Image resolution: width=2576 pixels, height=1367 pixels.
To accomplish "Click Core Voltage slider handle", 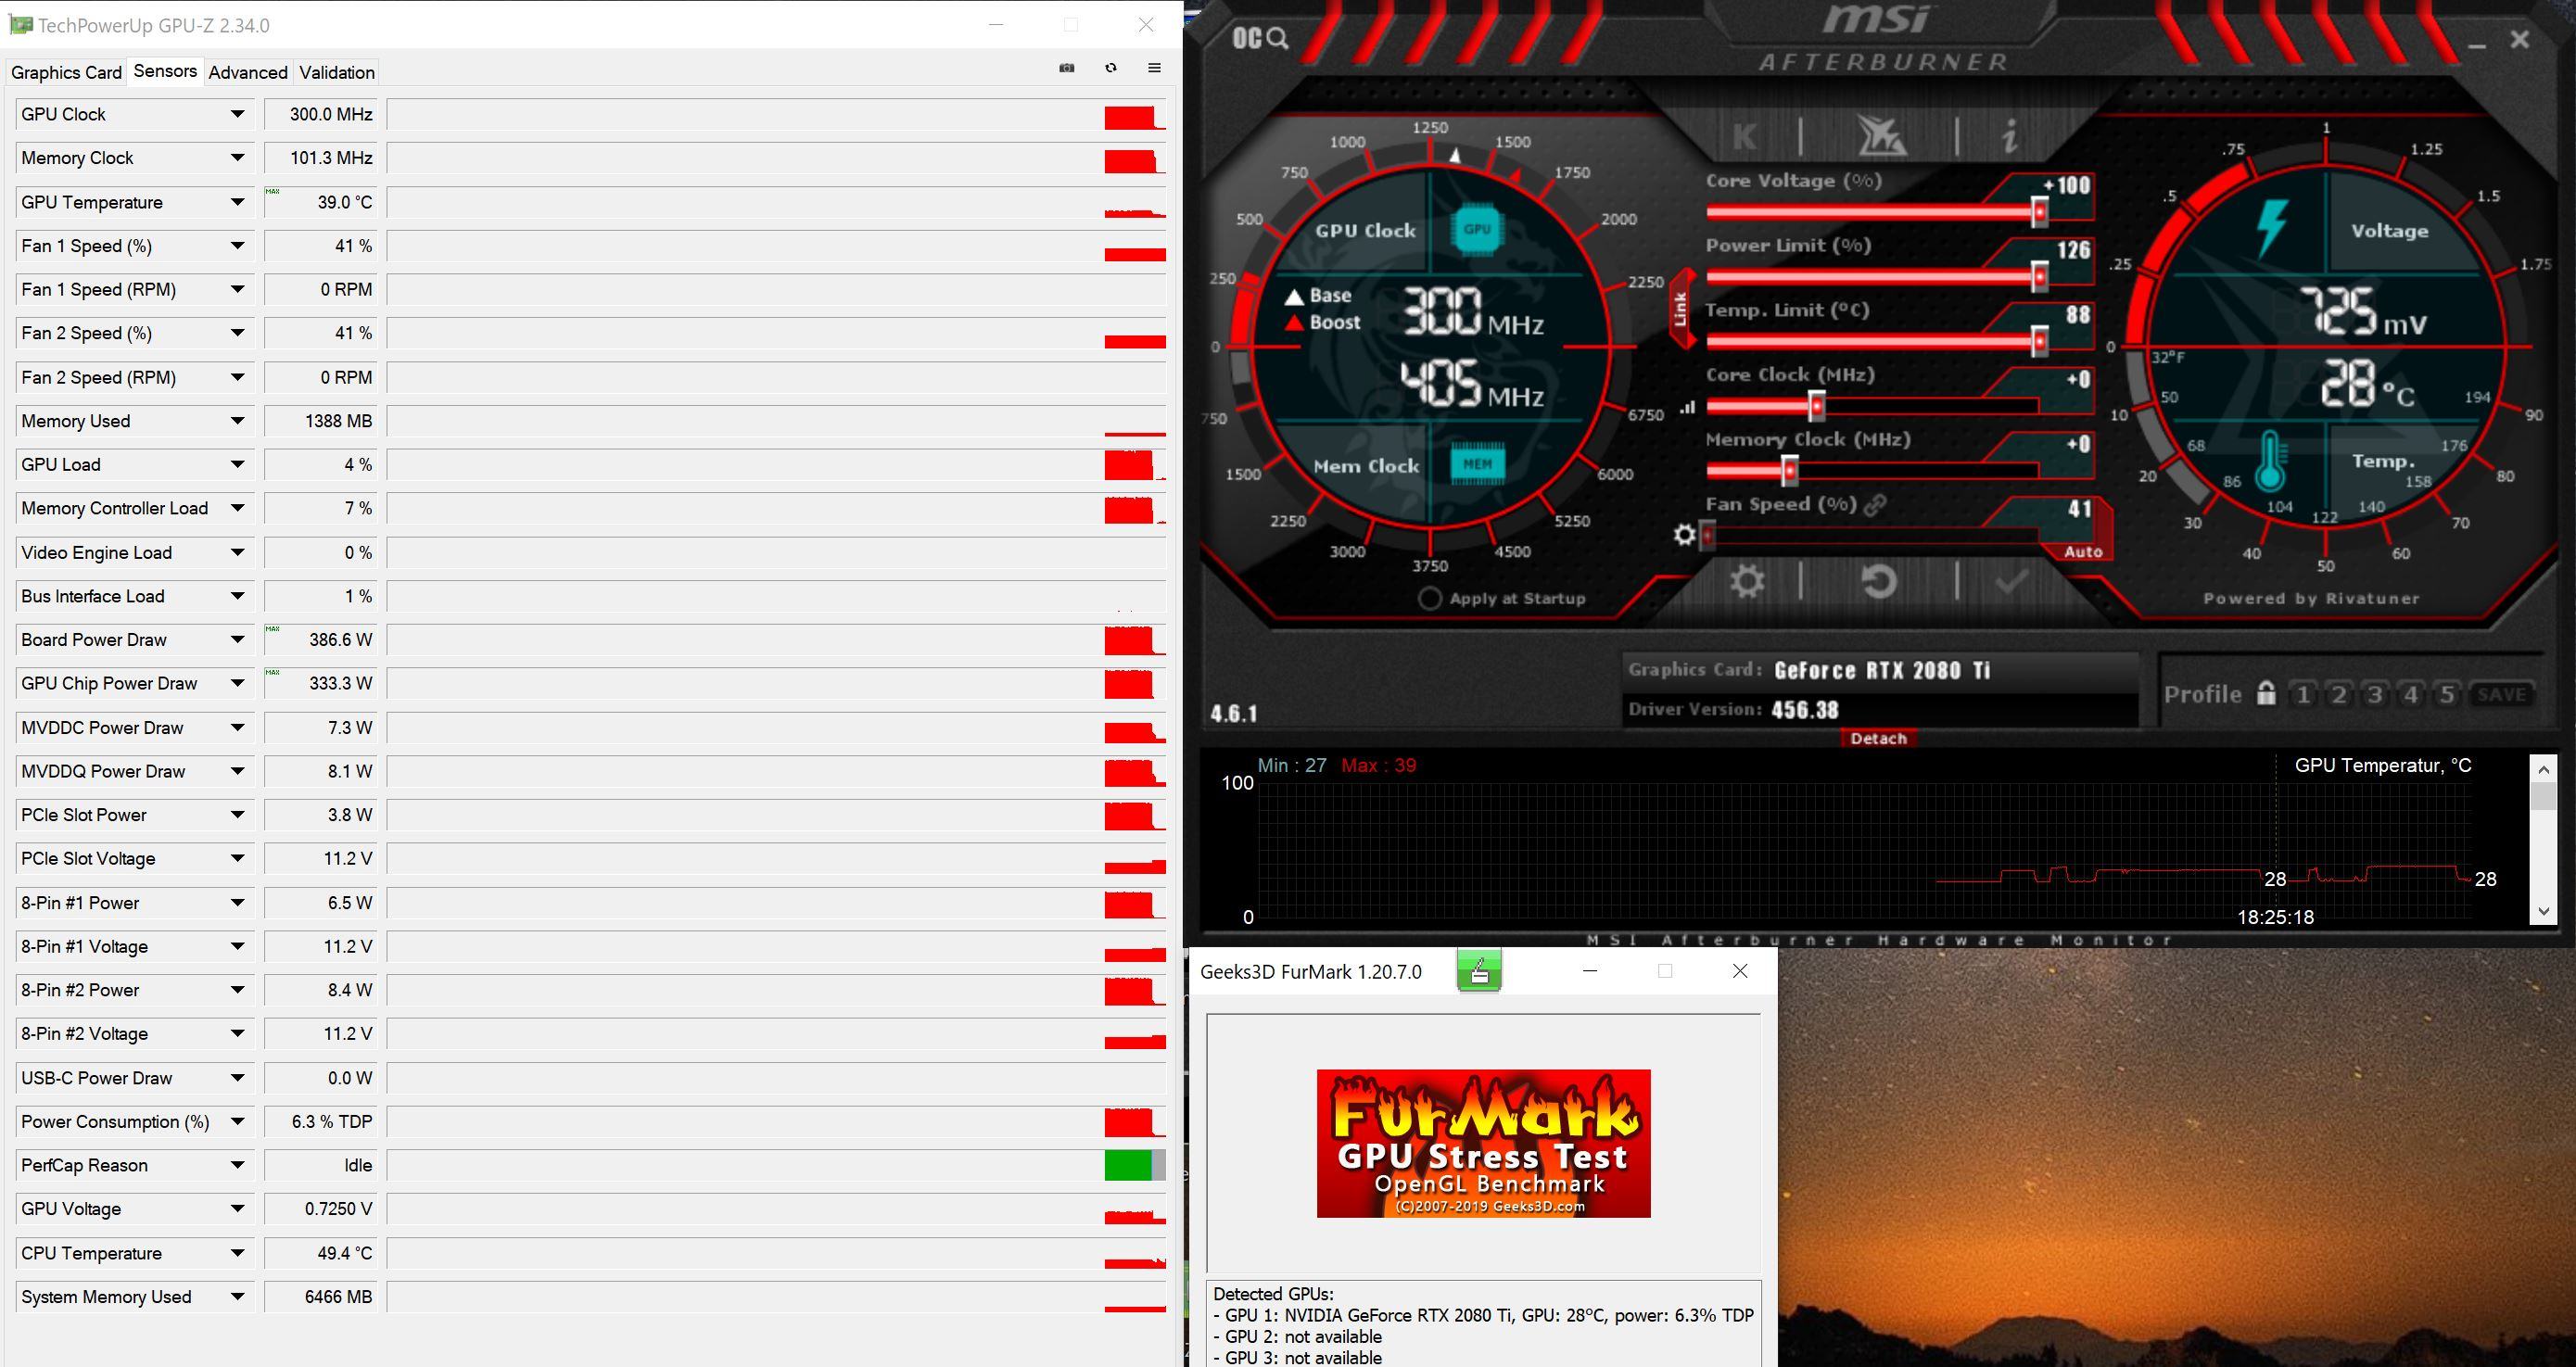I will pos(2039,212).
